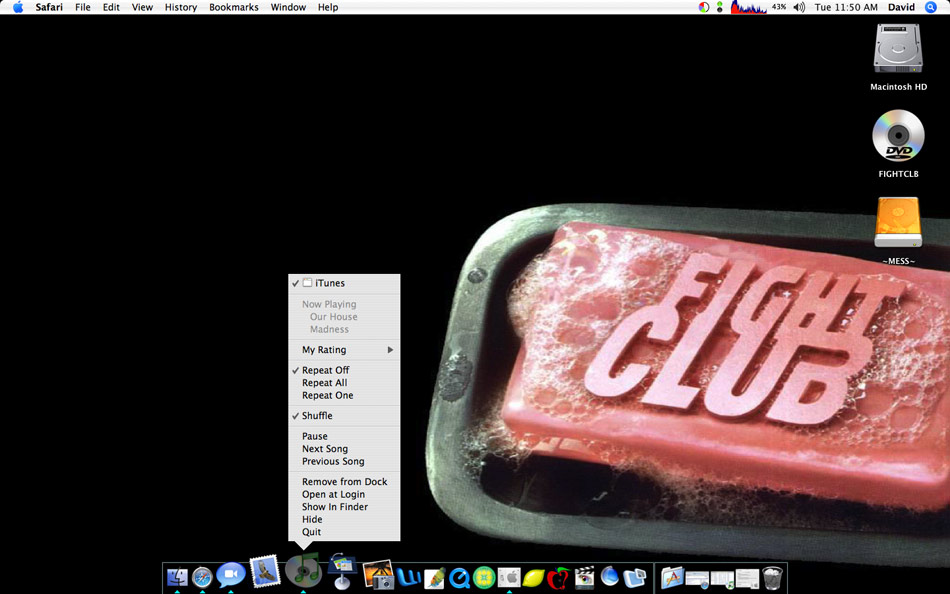Open the History menu
The height and width of the screenshot is (594, 950).
pos(181,7)
